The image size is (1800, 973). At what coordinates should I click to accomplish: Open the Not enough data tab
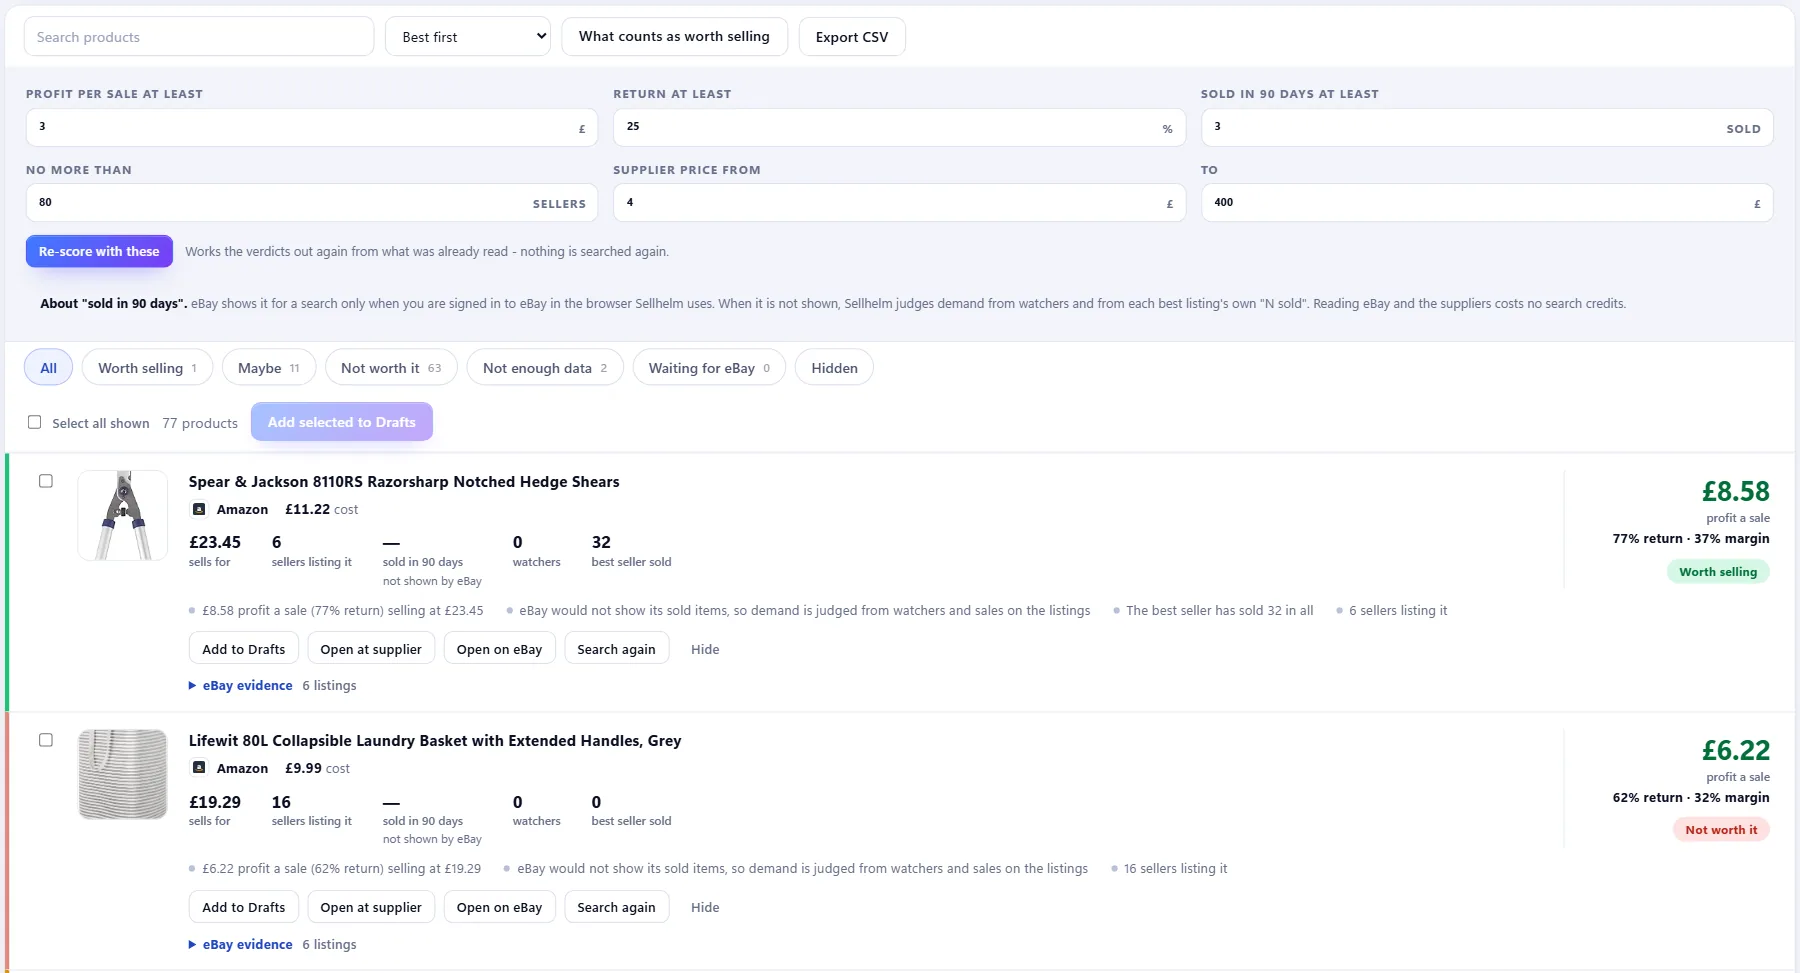[x=545, y=368]
